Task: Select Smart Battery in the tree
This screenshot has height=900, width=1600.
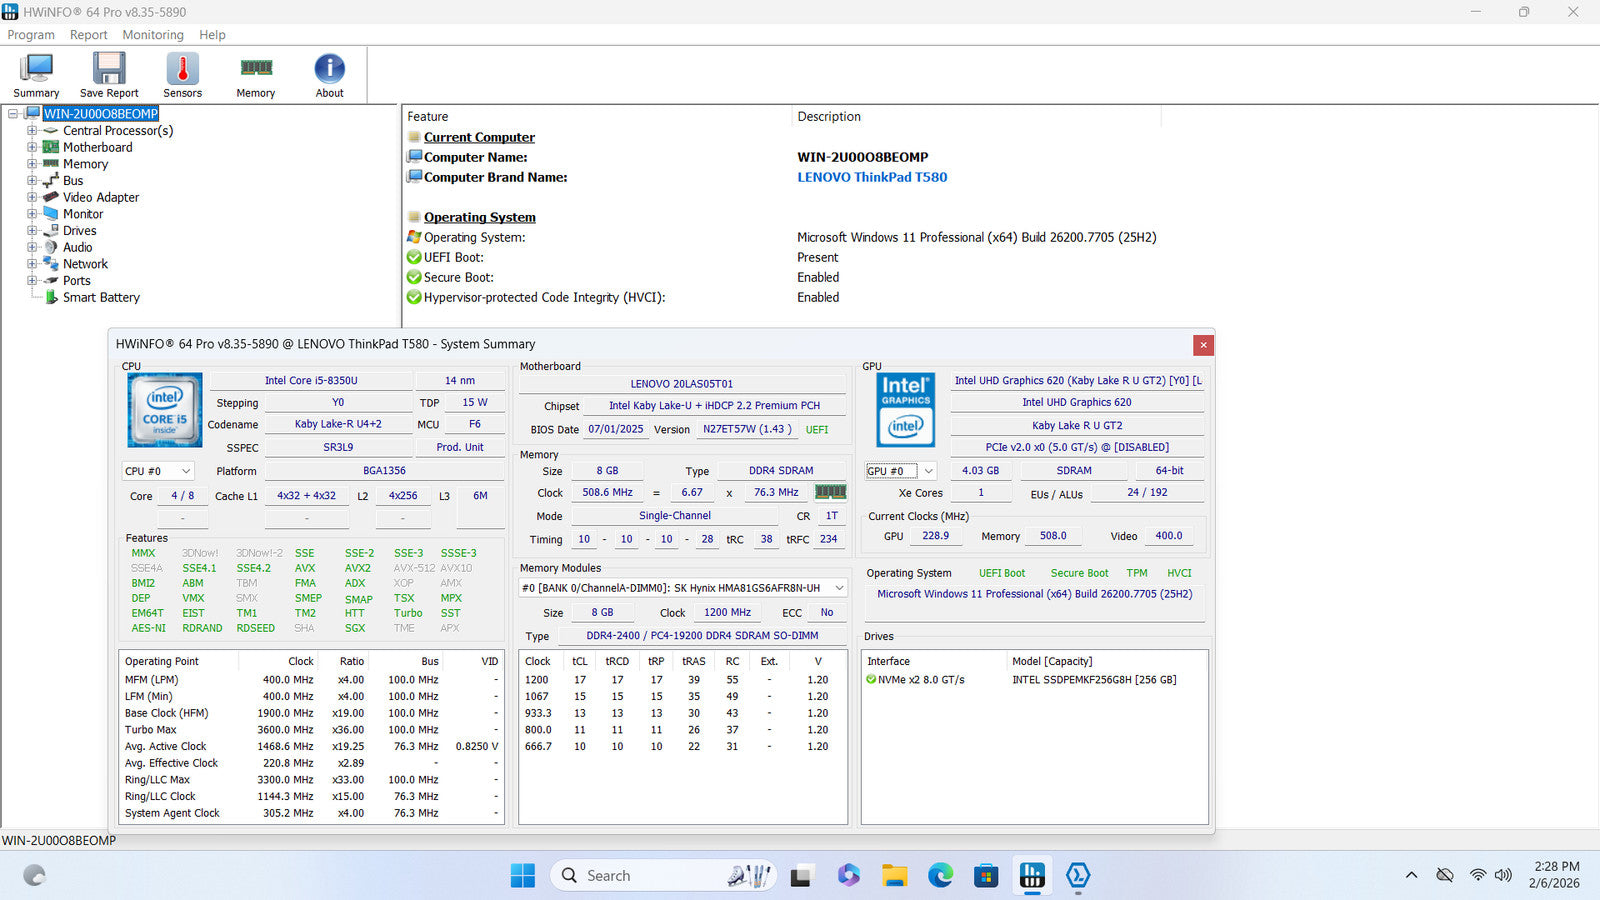Action: point(101,298)
